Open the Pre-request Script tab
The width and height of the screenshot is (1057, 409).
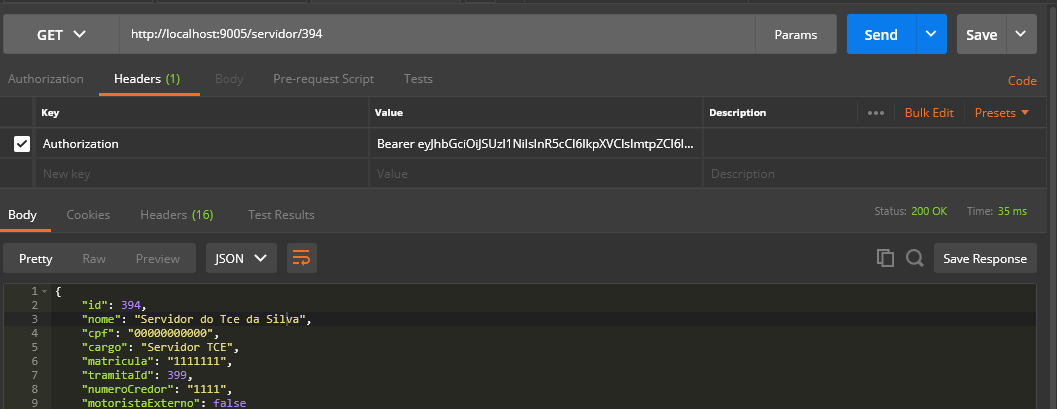click(x=324, y=79)
